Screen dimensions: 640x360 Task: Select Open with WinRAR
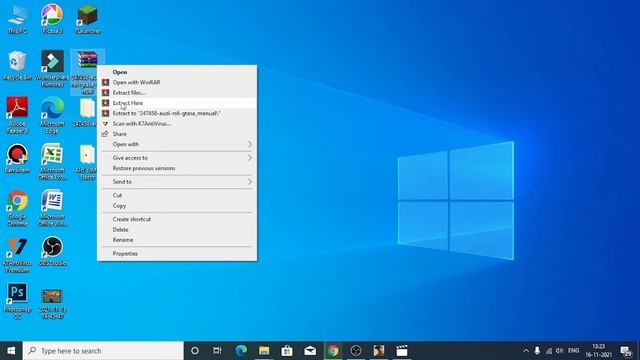coord(177,82)
